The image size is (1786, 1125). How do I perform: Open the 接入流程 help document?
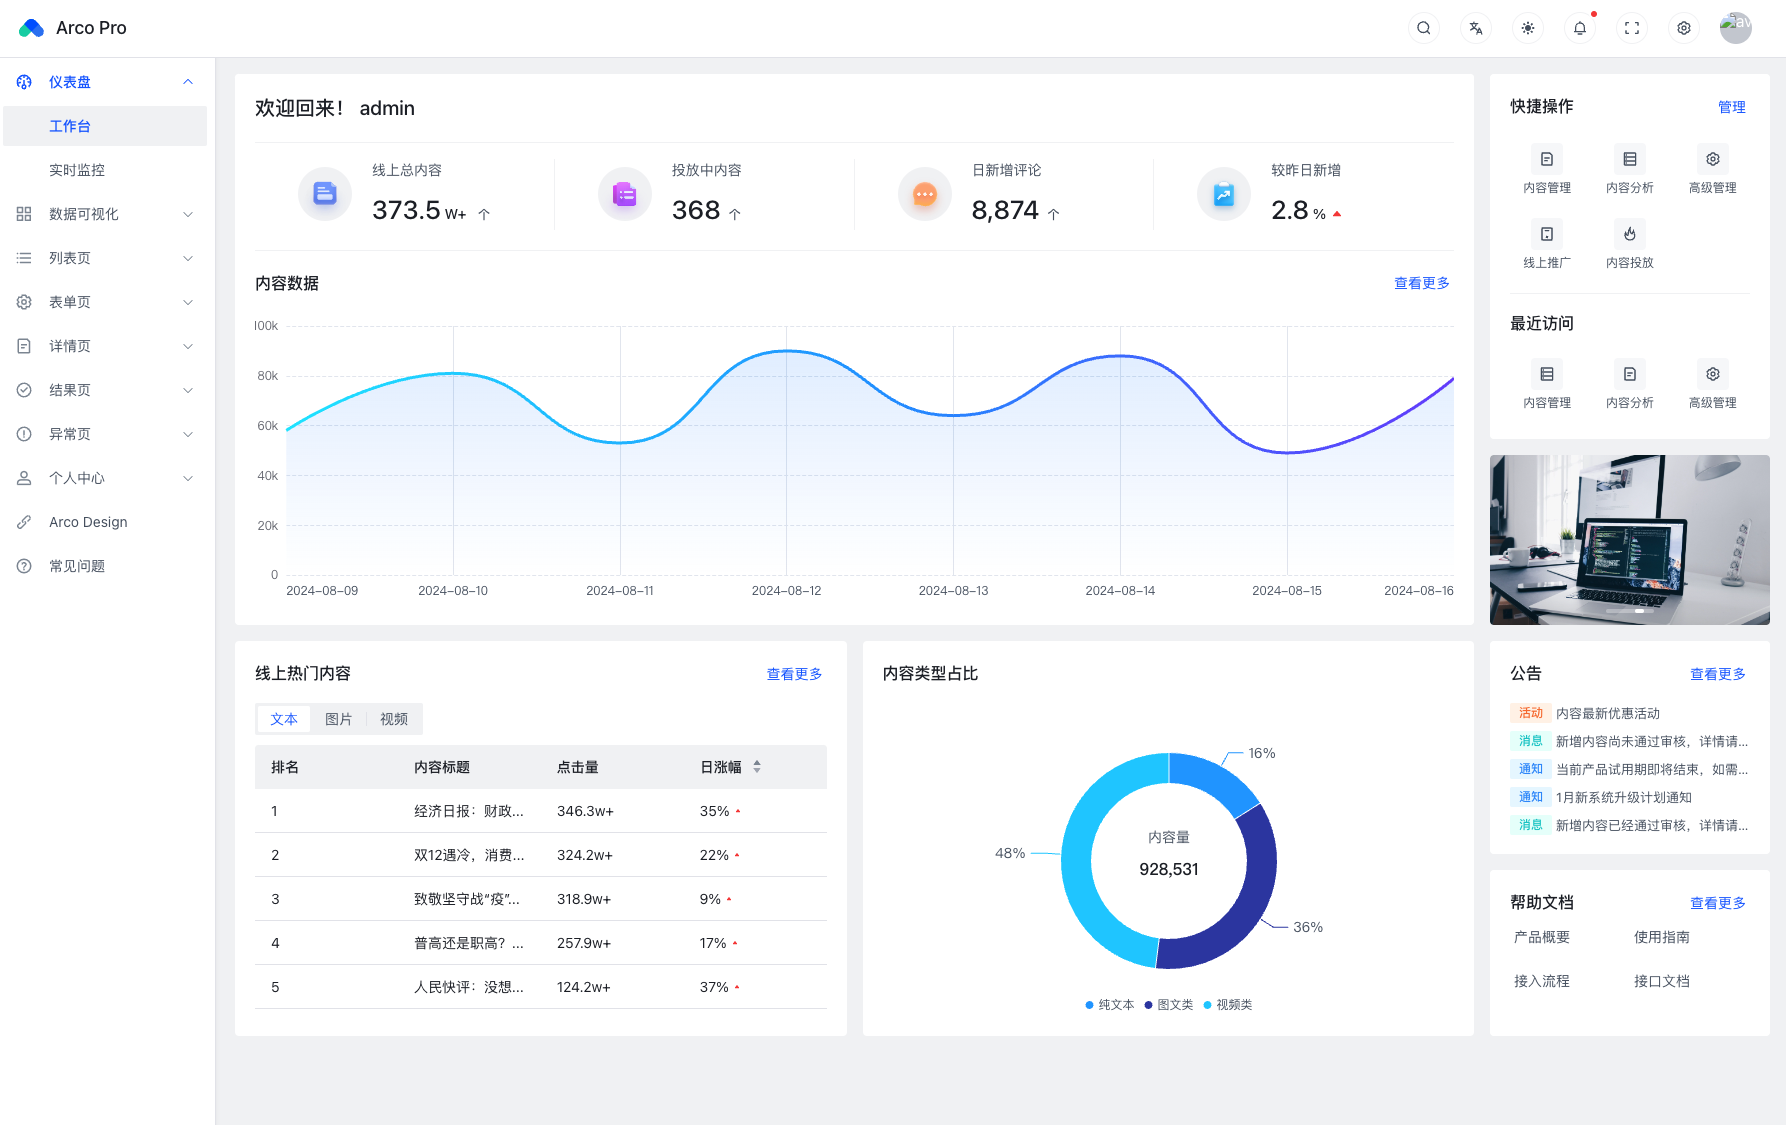1542,981
